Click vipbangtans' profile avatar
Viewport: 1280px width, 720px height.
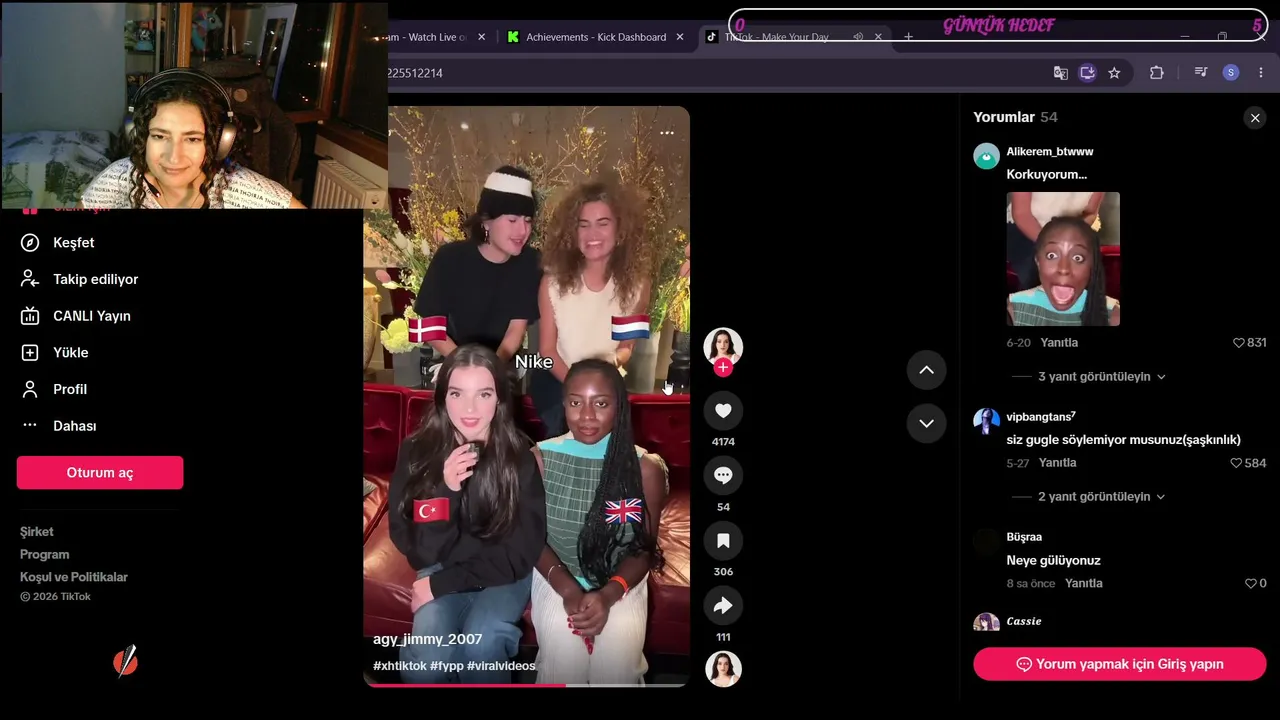pyautogui.click(x=987, y=421)
